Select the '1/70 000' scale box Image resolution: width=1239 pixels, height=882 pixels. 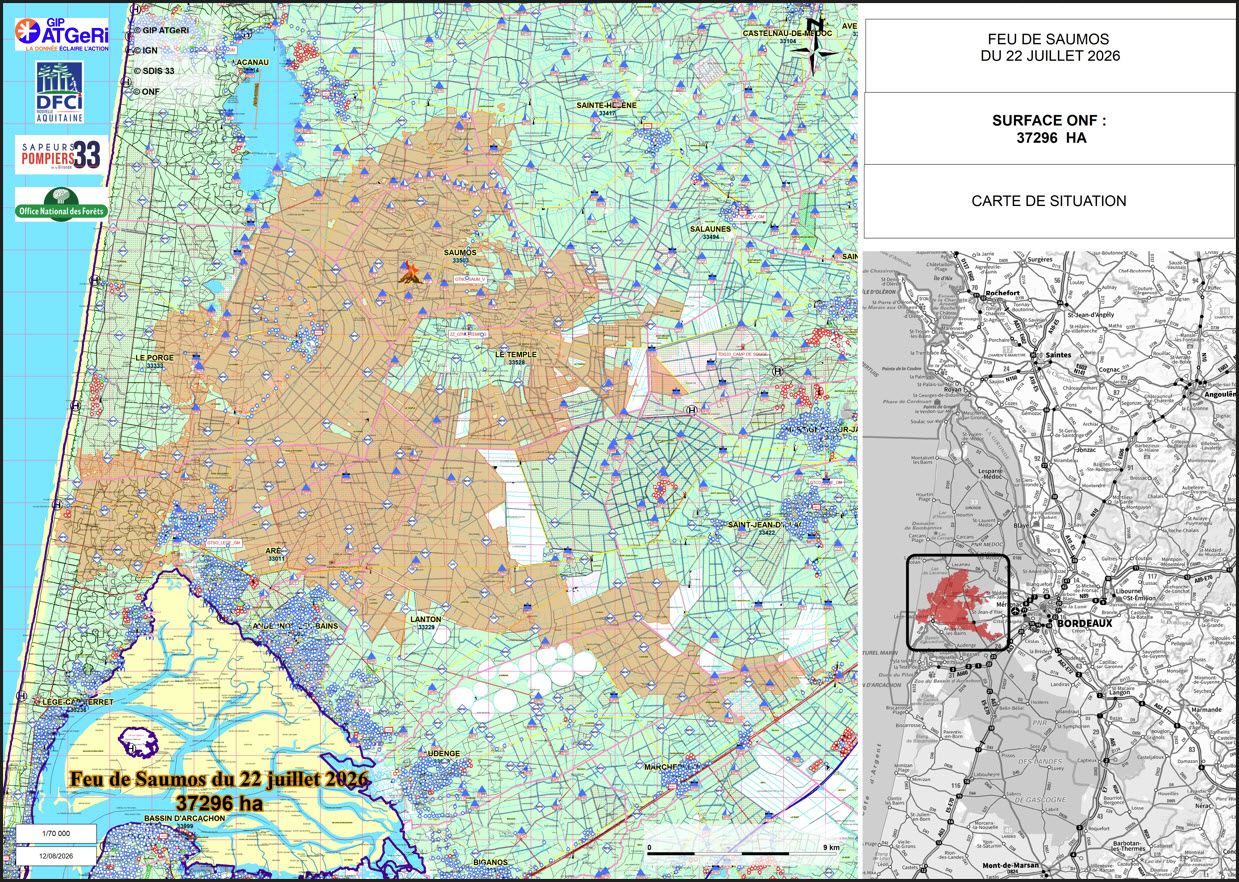pos(56,834)
